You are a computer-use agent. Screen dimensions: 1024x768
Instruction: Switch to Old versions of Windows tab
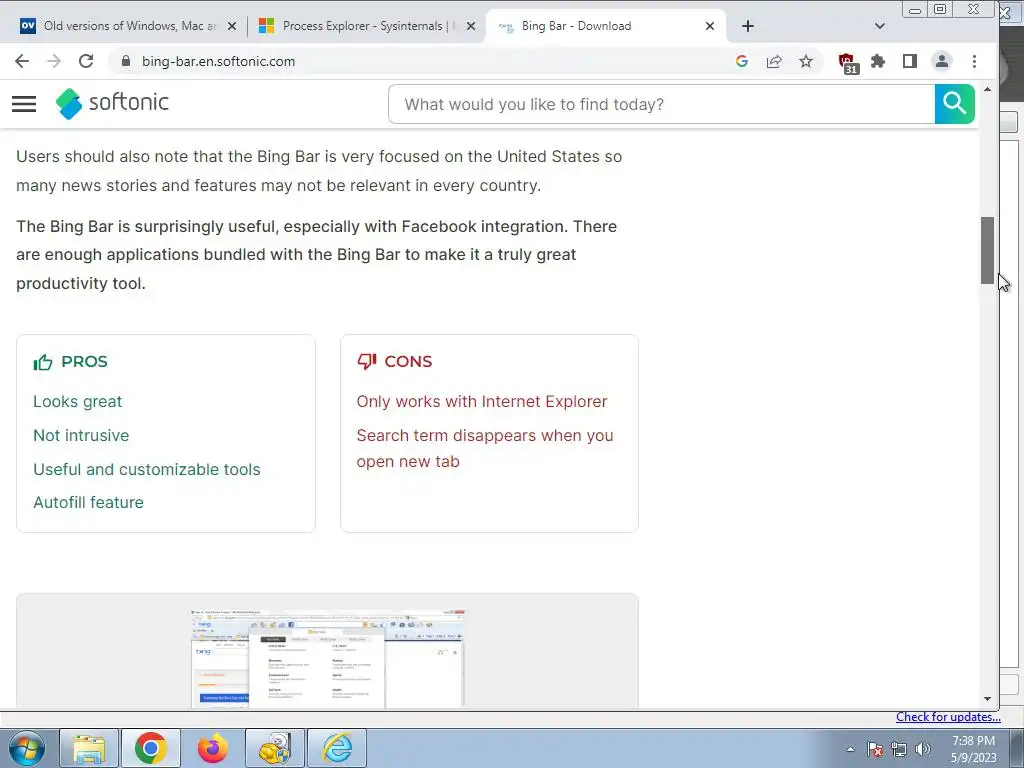pyautogui.click(x=128, y=26)
